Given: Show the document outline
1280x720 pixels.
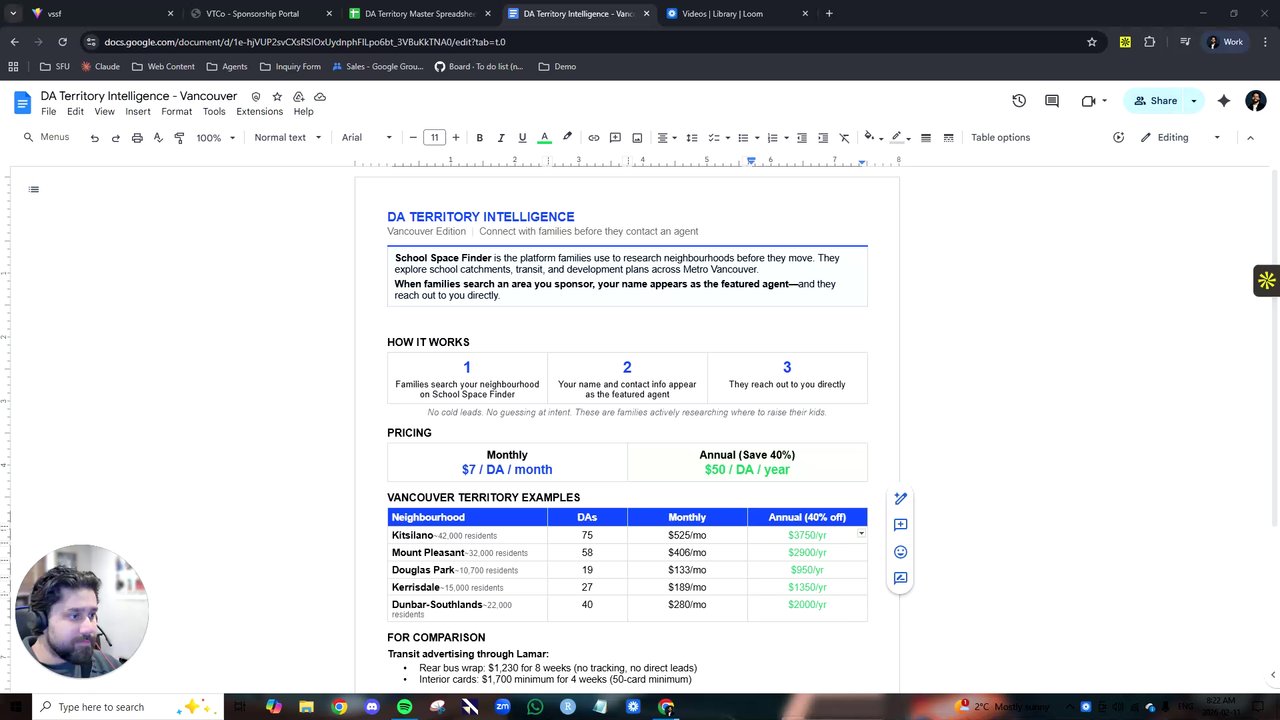Looking at the screenshot, I should pyautogui.click(x=34, y=189).
